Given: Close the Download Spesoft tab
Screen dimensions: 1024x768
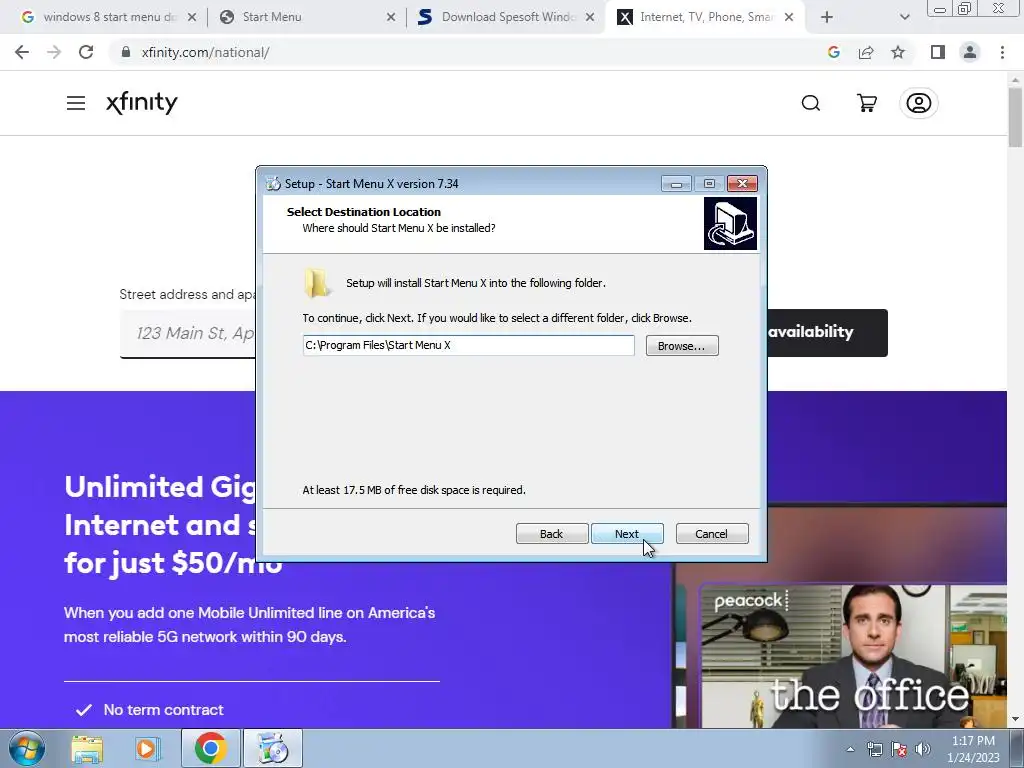Looking at the screenshot, I should pyautogui.click(x=590, y=17).
